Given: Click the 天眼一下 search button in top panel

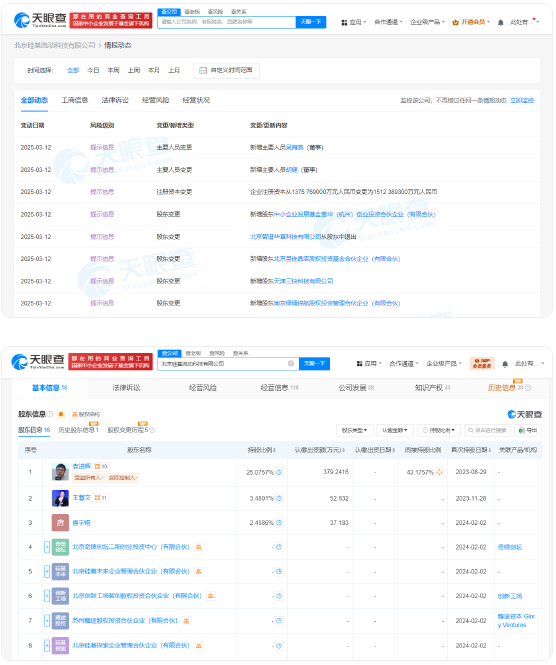Looking at the screenshot, I should (x=311, y=22).
